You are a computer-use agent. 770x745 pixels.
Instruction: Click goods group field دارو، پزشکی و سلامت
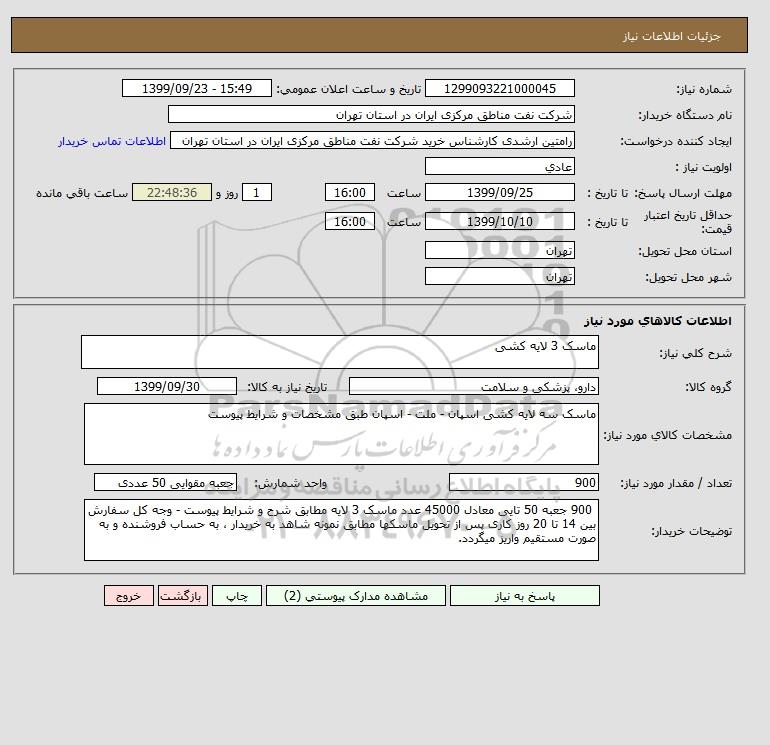point(473,386)
